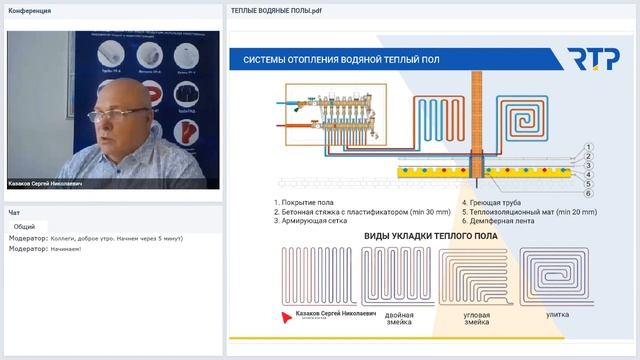The width and height of the screenshot is (640, 360).
Task: Click the RTP logo on the slide
Action: tap(593, 59)
